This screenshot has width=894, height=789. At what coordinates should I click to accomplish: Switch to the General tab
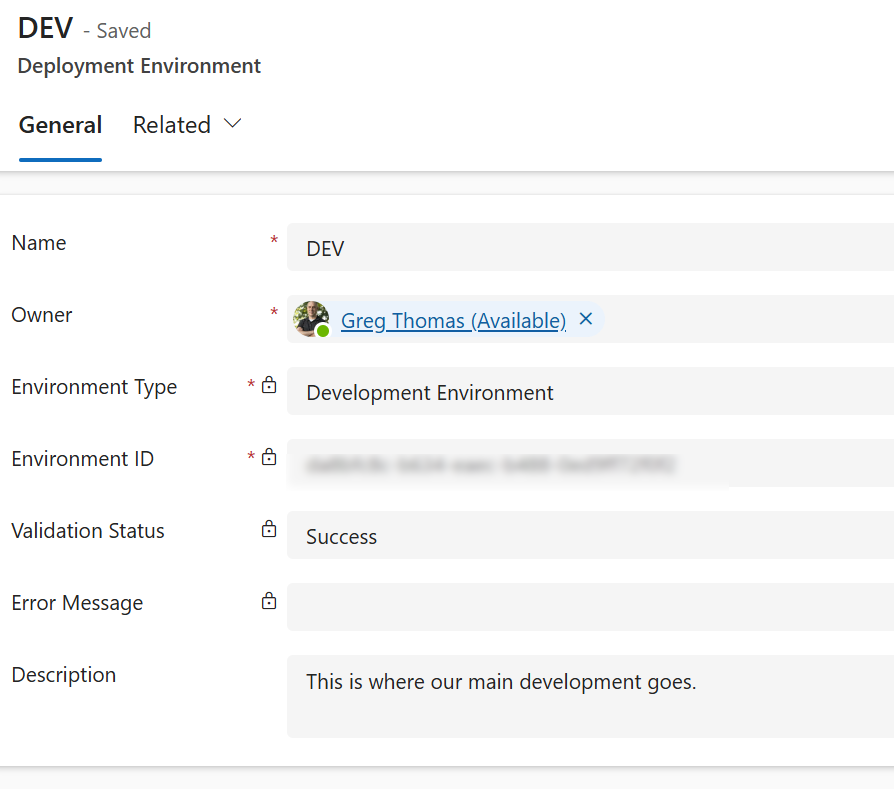[x=60, y=126]
